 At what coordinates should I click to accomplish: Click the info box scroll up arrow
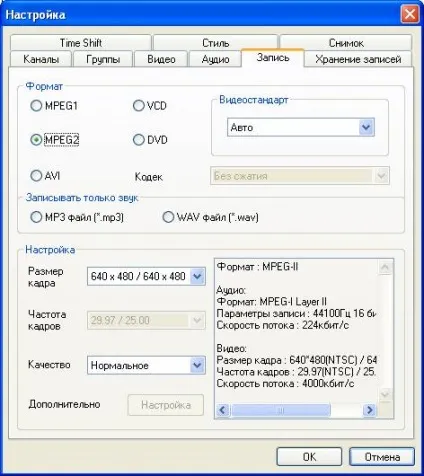tap(385, 267)
